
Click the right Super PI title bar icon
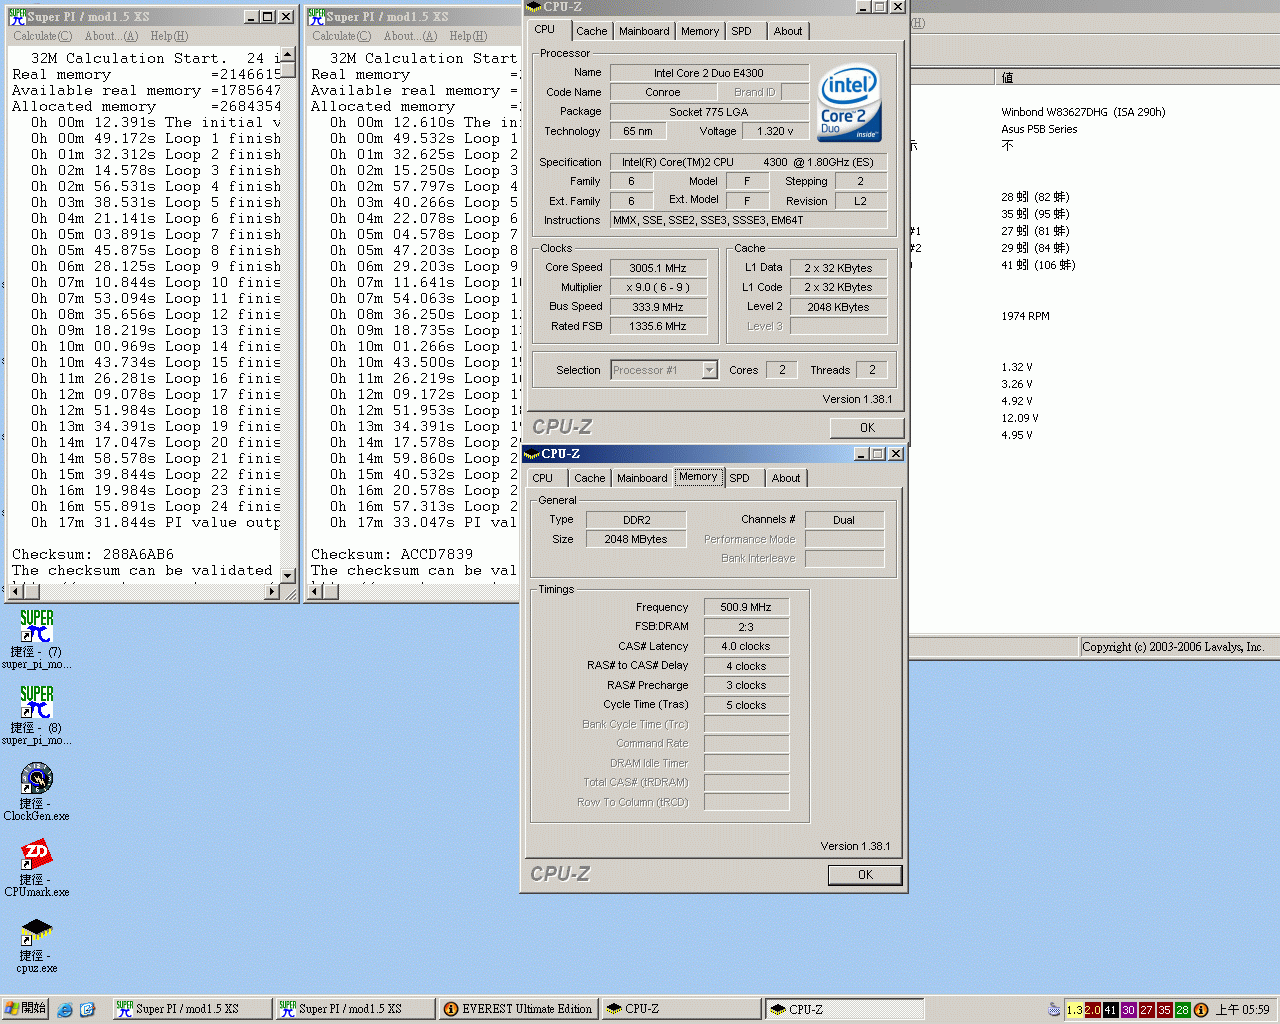pos(316,16)
